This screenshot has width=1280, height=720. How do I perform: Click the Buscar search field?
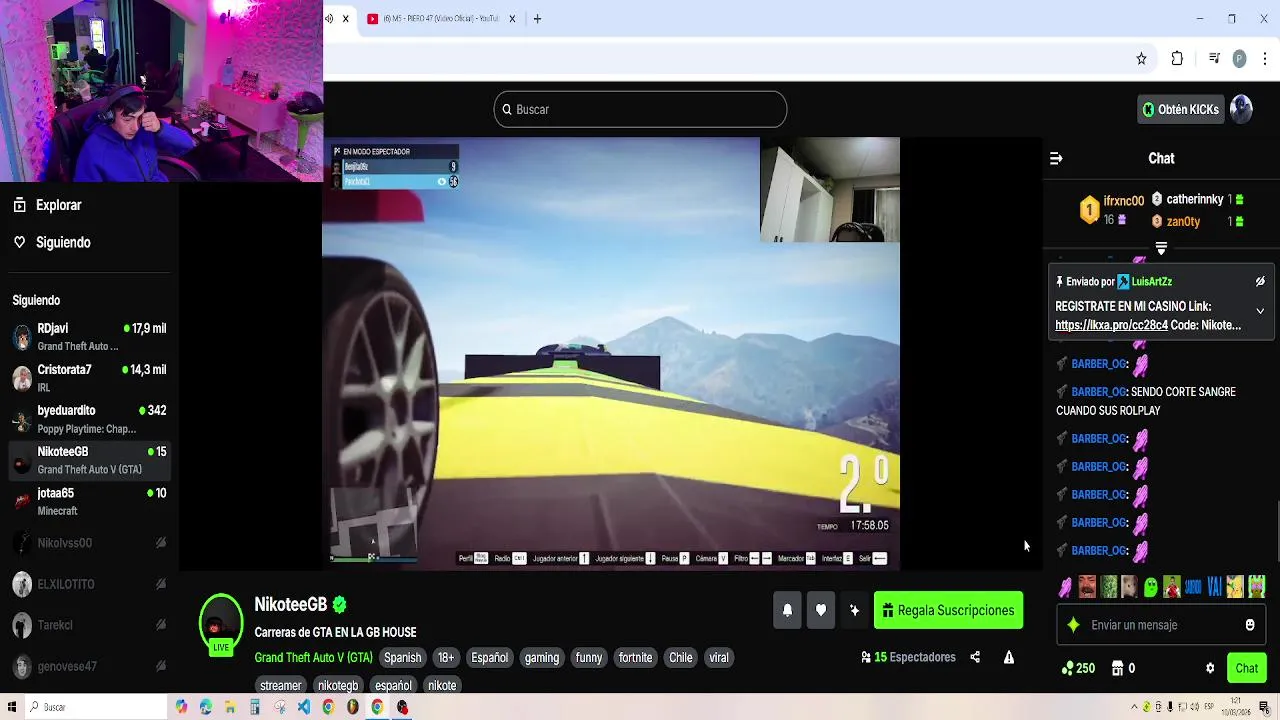[x=640, y=109]
